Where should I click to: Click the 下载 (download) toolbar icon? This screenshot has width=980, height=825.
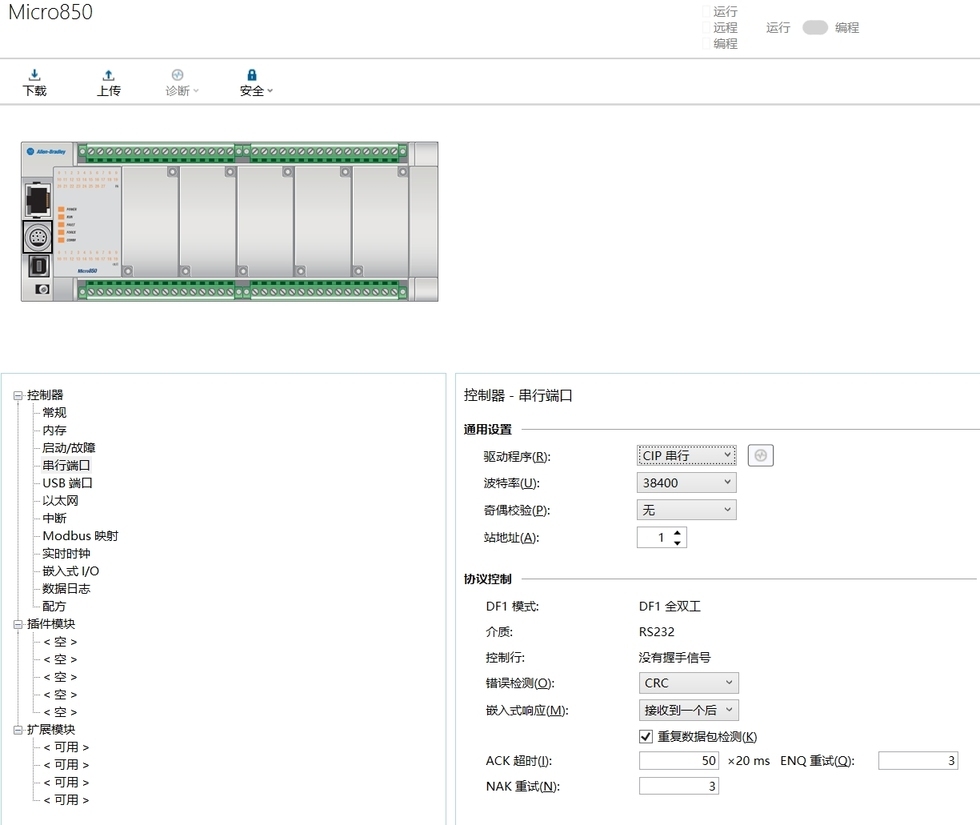point(34,83)
